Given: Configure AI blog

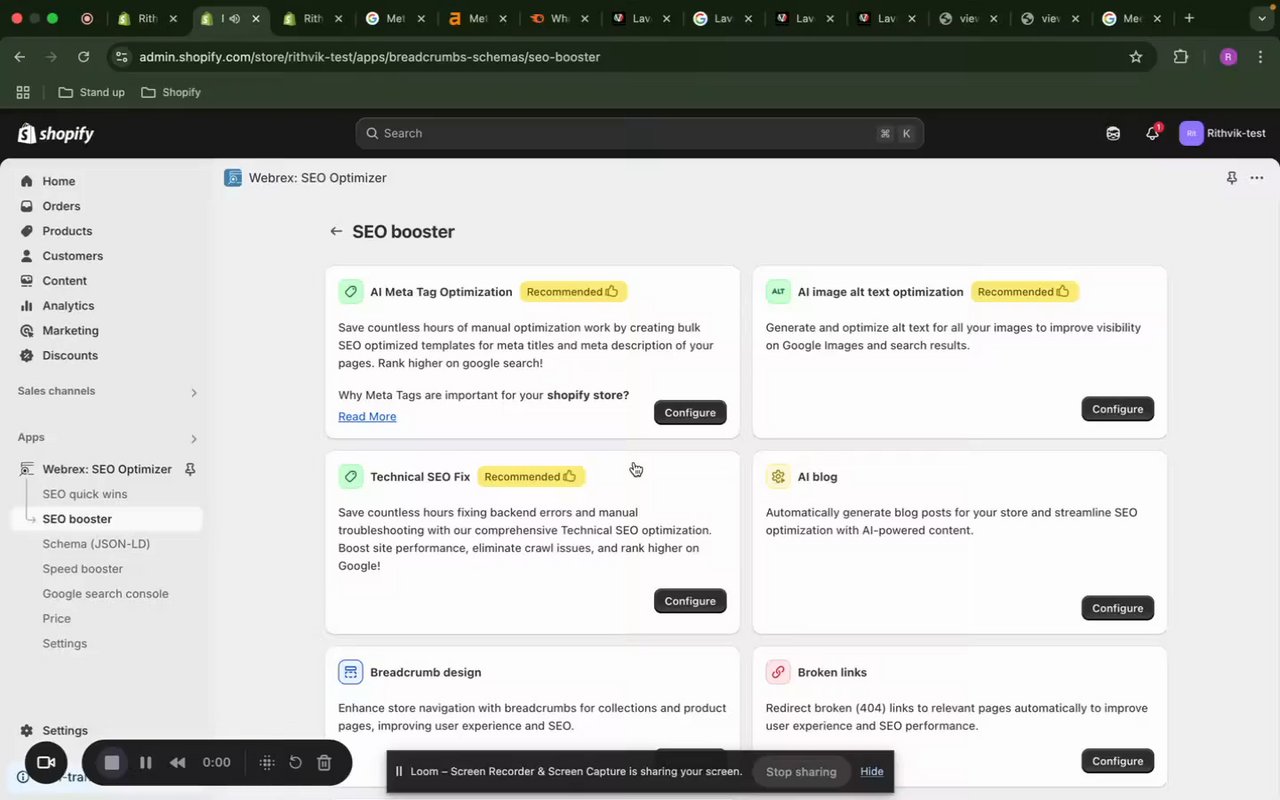Looking at the screenshot, I should (1118, 608).
